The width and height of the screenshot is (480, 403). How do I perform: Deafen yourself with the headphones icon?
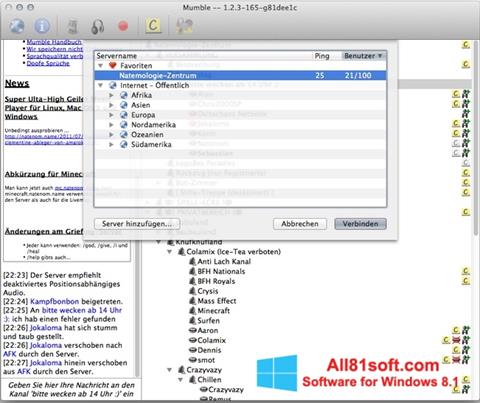coord(98,27)
